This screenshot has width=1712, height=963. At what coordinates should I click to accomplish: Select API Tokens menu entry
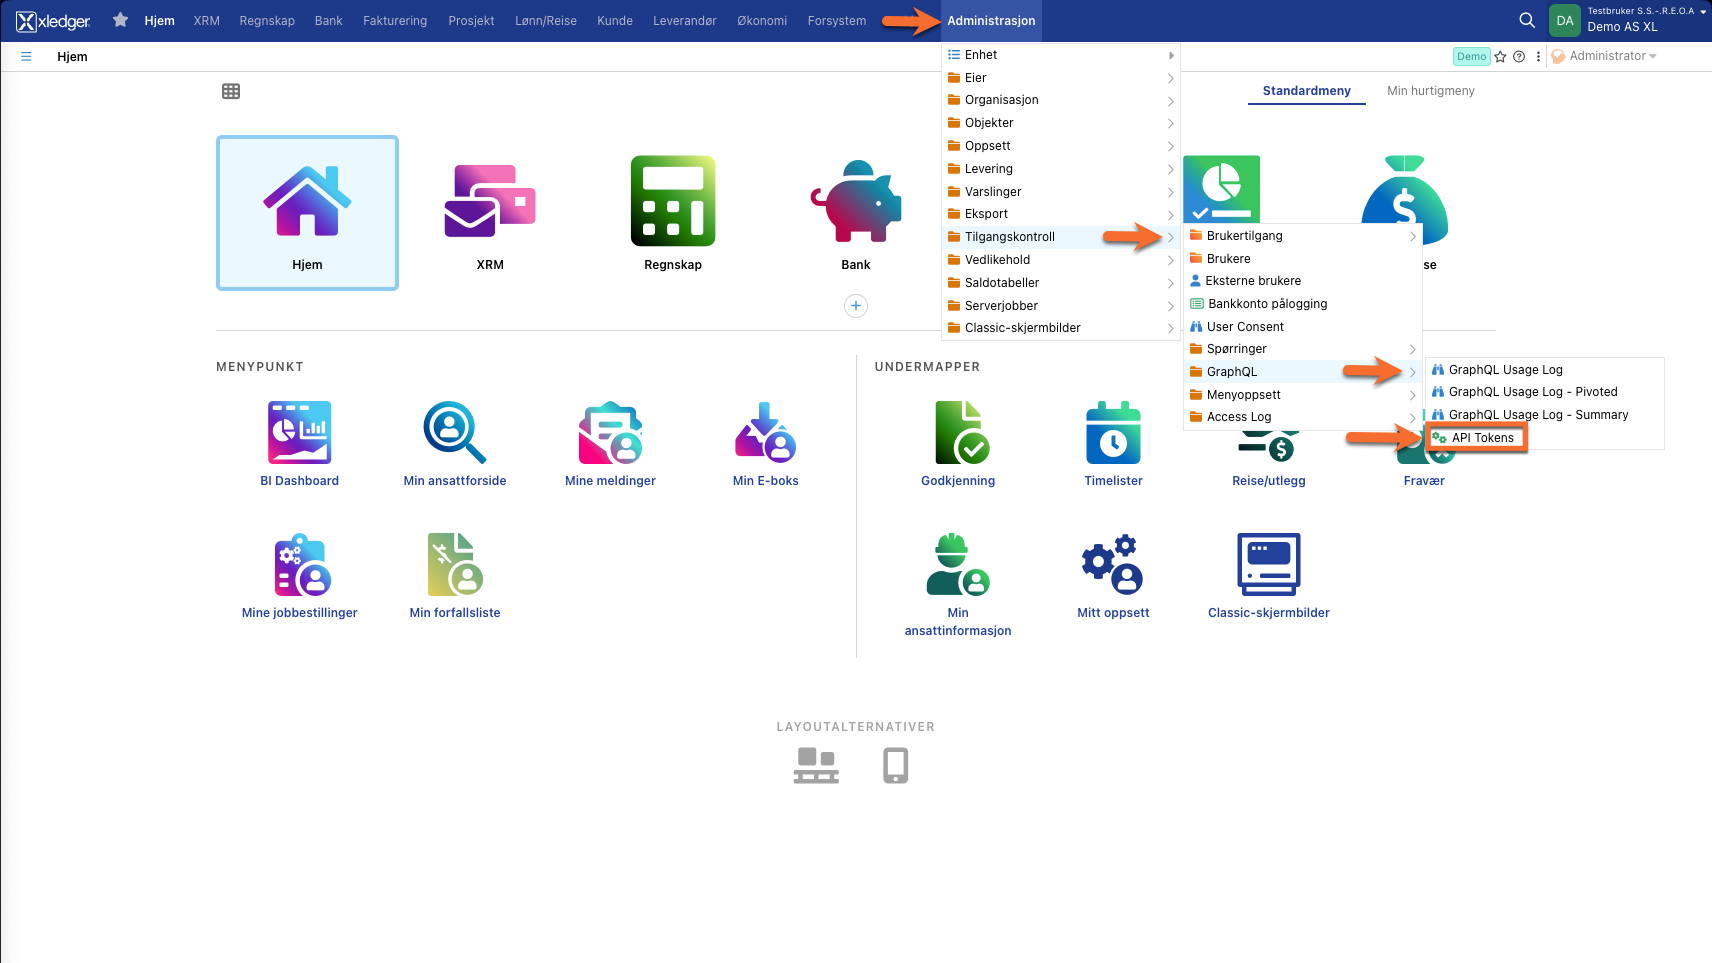click(1481, 438)
